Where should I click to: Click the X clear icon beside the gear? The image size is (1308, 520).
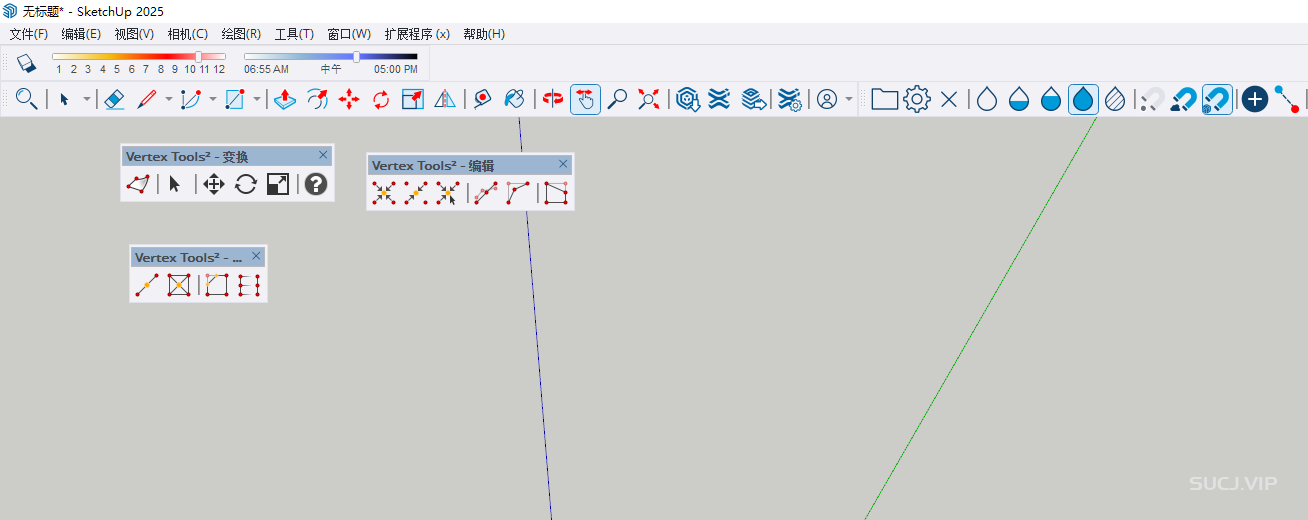point(949,99)
